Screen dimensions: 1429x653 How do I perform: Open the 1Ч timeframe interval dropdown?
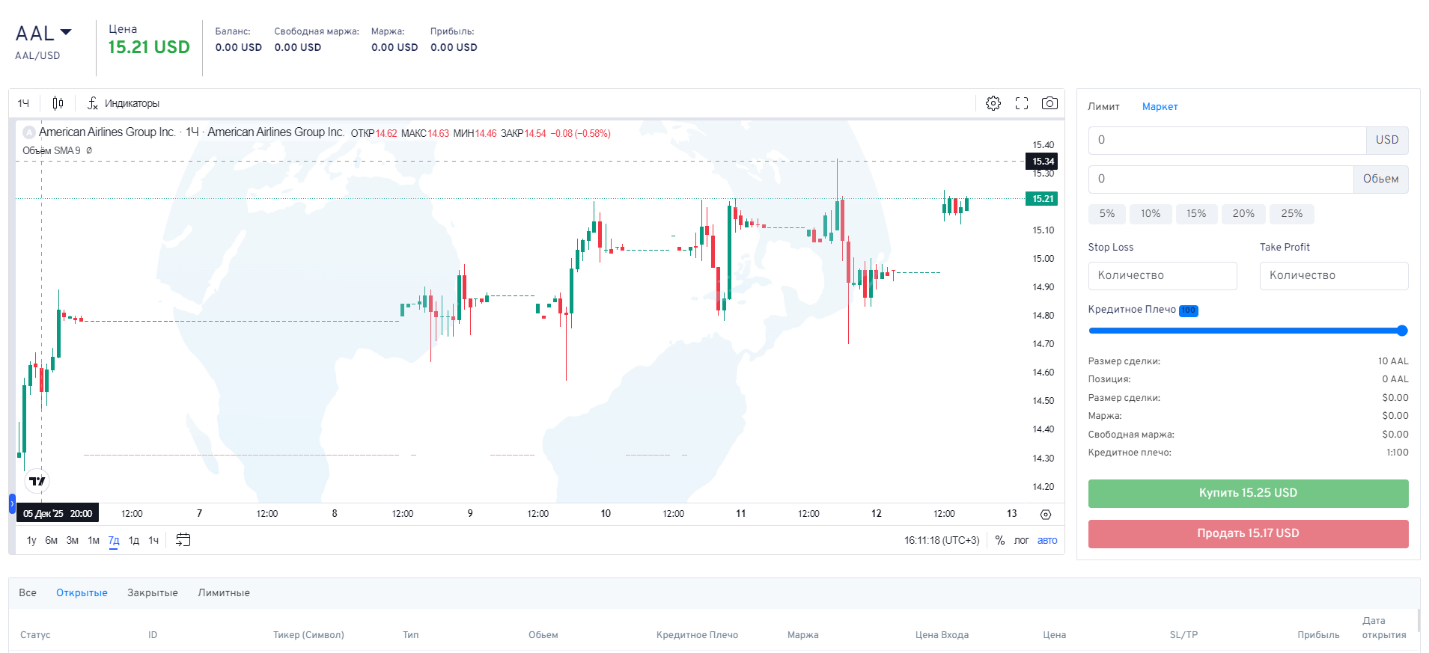23,103
